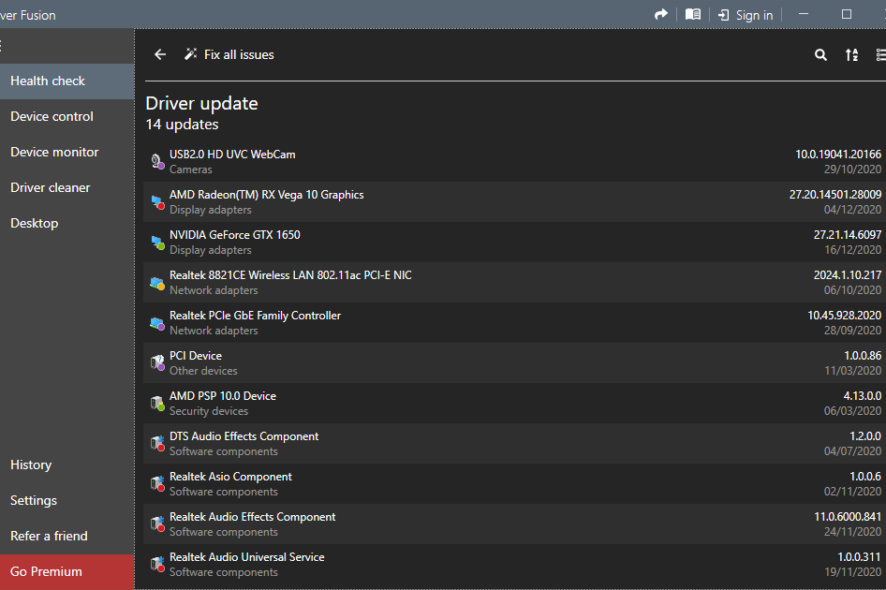Open Device control in the sidebar
Image resolution: width=886 pixels, height=590 pixels.
(x=67, y=116)
